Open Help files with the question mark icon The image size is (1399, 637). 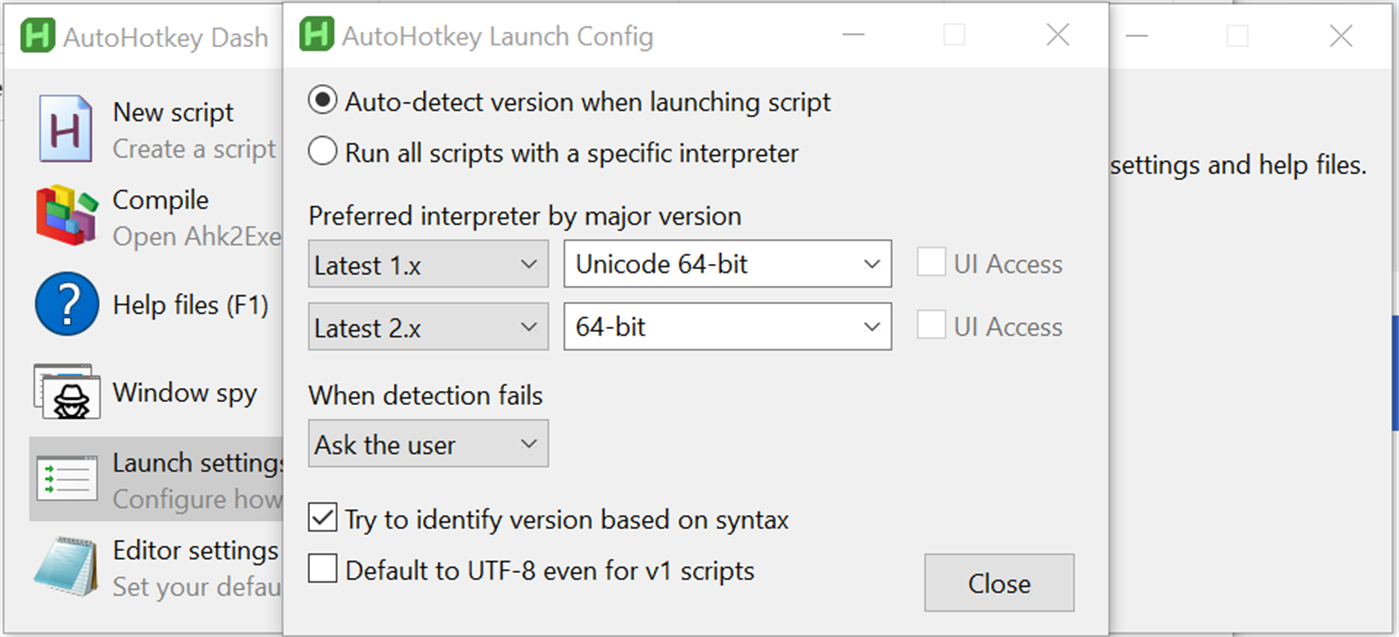(x=65, y=305)
